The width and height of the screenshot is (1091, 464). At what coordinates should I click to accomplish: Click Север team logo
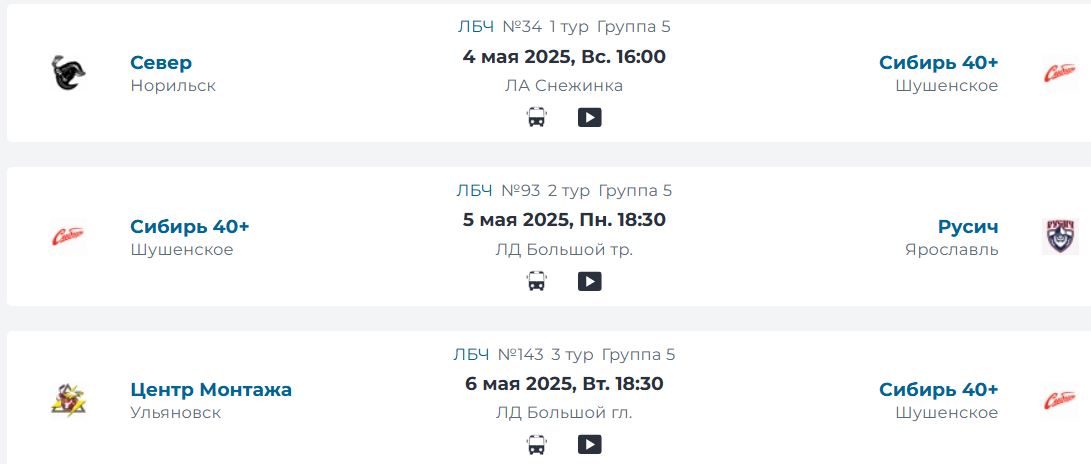pyautogui.click(x=68, y=73)
